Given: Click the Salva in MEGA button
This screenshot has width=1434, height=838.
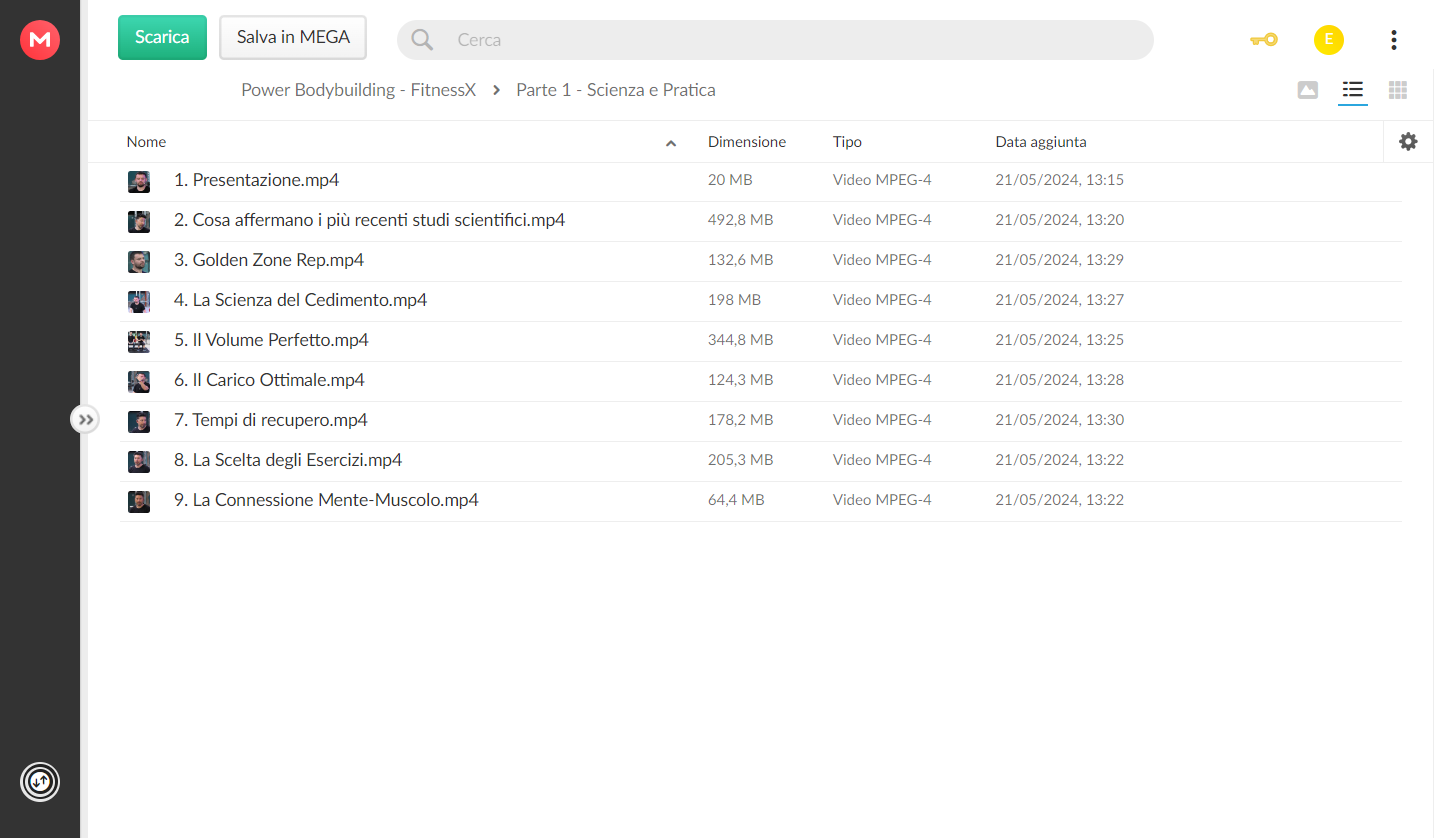Looking at the screenshot, I should click(x=293, y=37).
